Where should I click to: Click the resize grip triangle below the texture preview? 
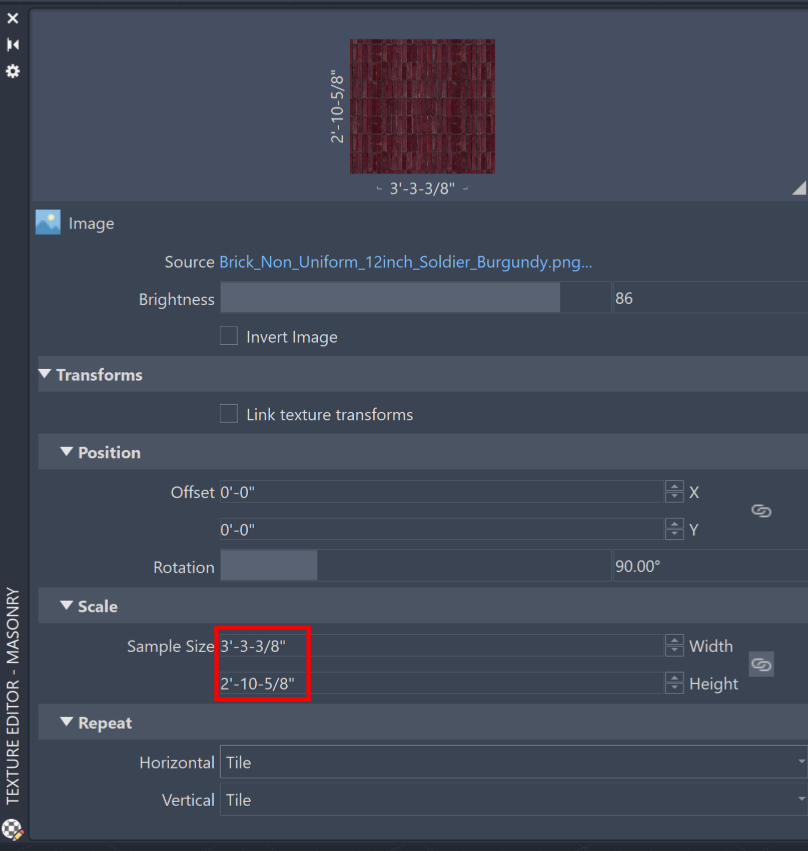(x=797, y=187)
